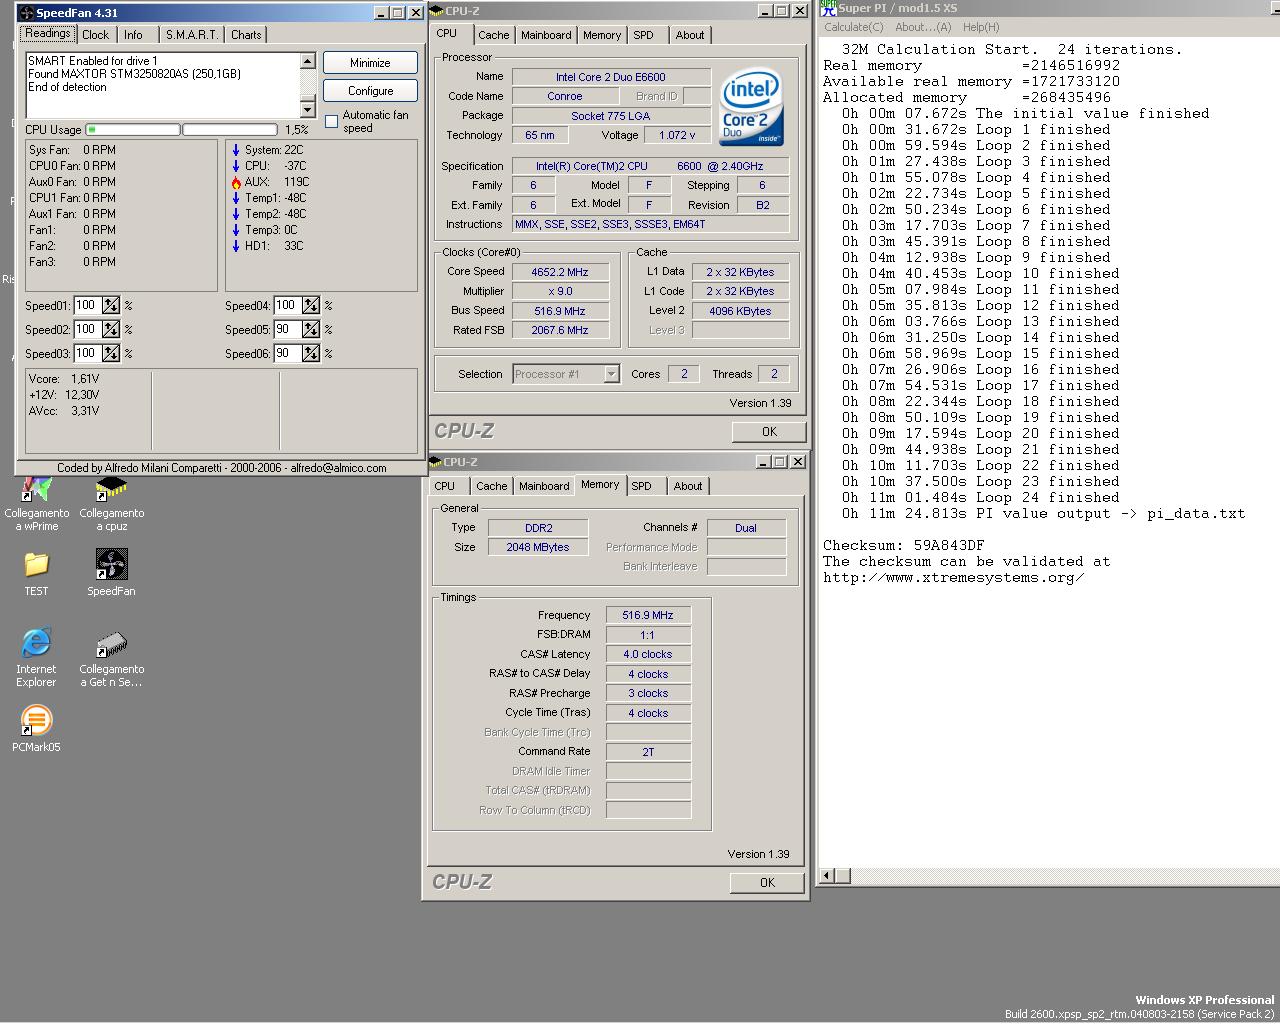
Task: Click the Speed05 value field
Action: [287, 329]
